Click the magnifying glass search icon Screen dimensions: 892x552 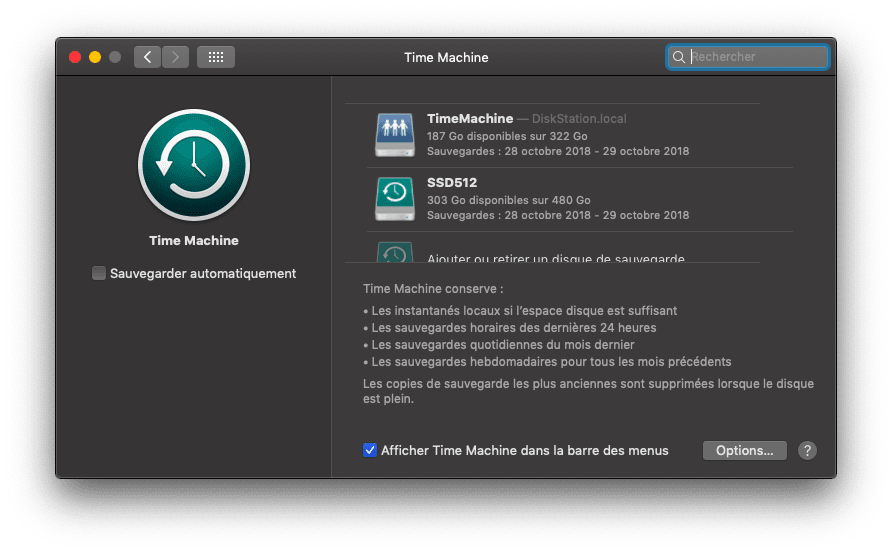679,57
